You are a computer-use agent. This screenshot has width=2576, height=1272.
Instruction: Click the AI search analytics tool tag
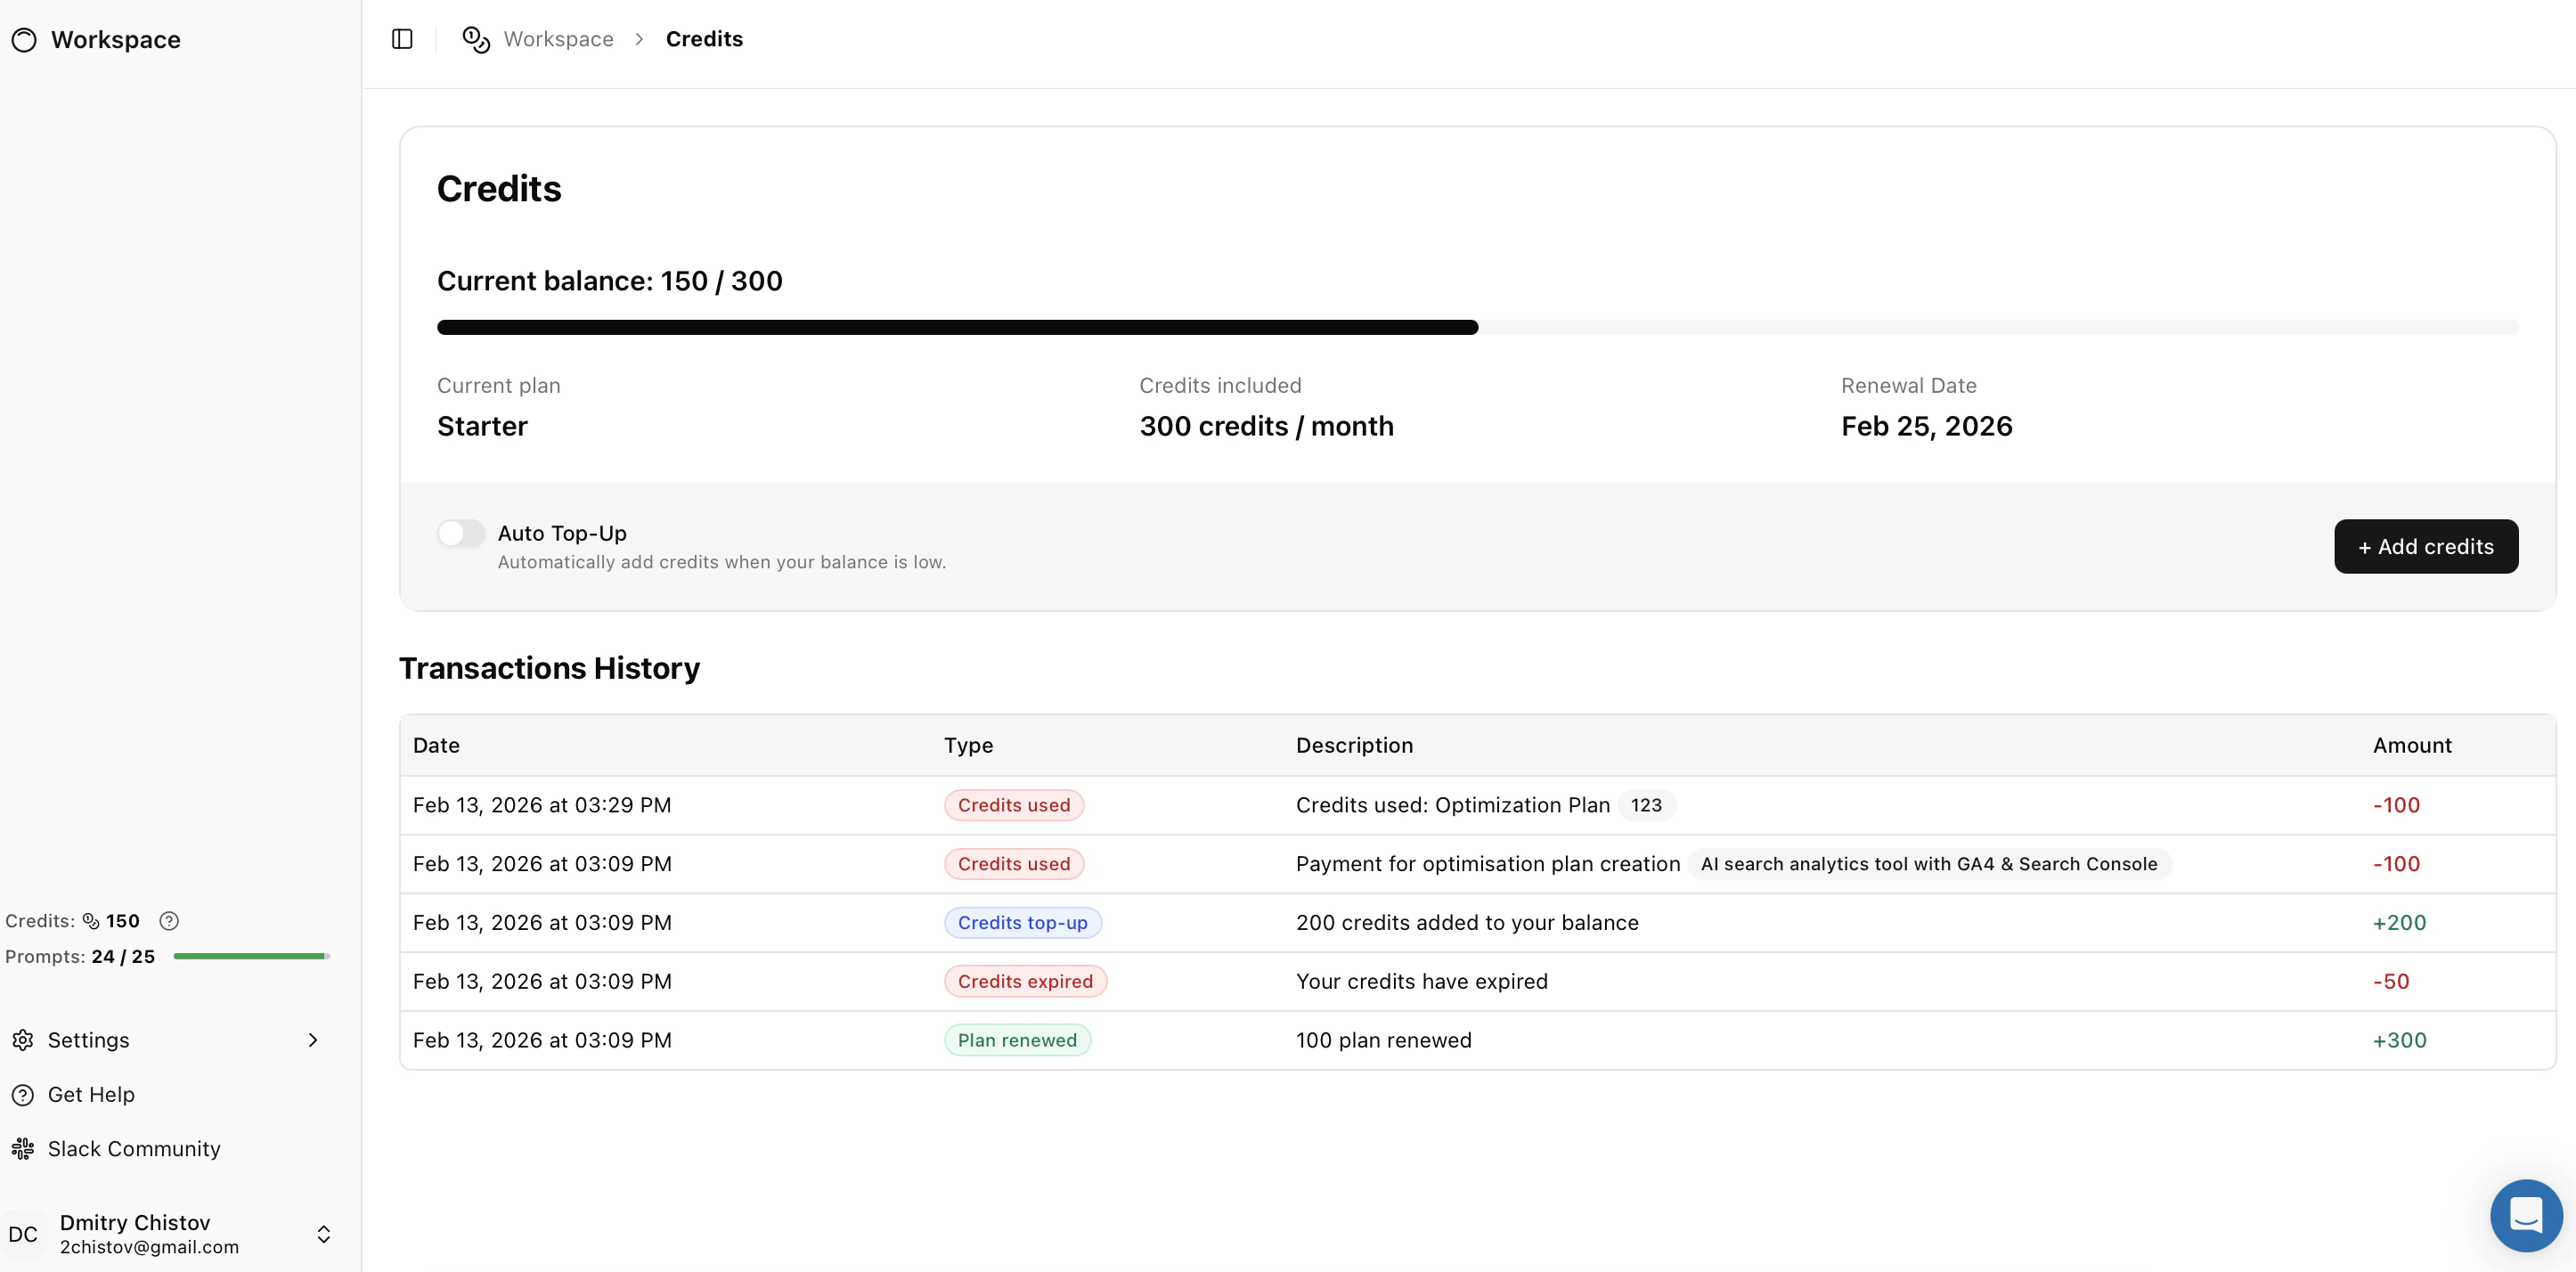coord(1928,863)
